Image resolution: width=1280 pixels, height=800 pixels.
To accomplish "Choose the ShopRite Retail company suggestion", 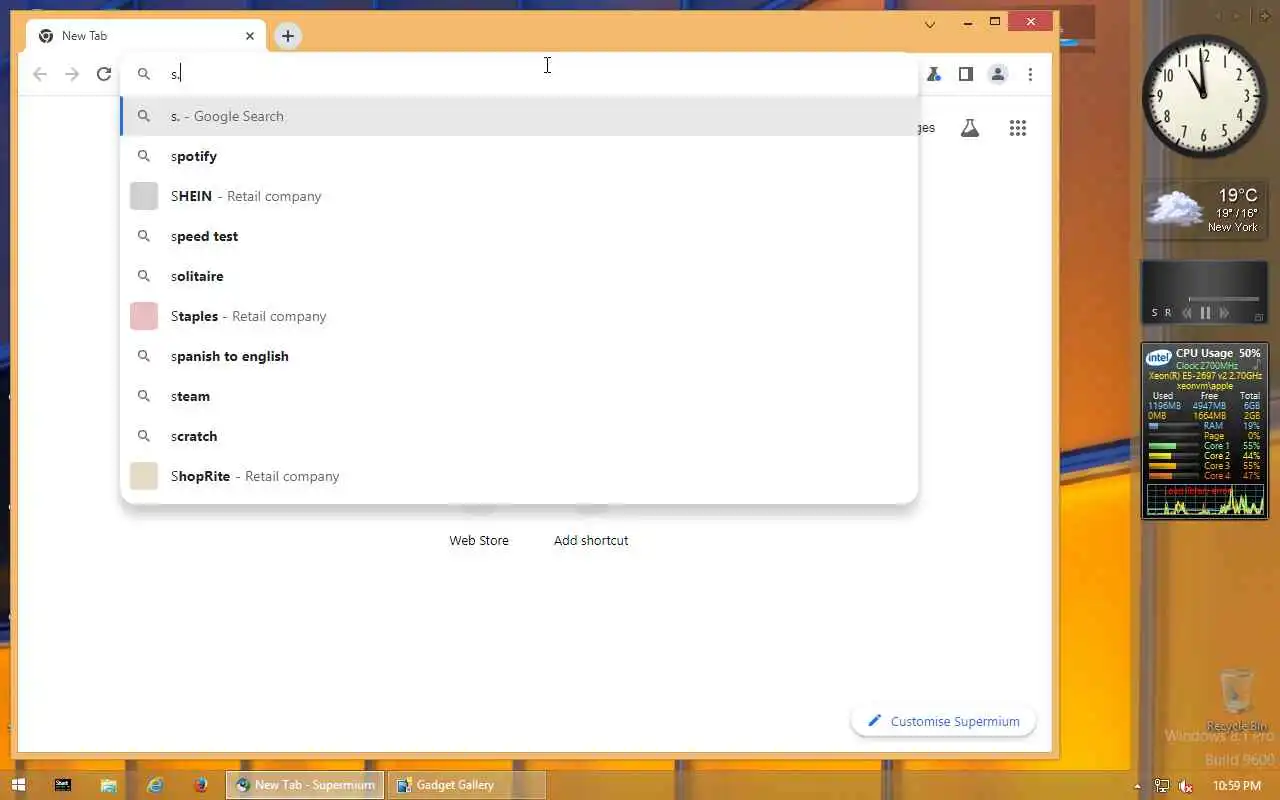I will (x=519, y=476).
